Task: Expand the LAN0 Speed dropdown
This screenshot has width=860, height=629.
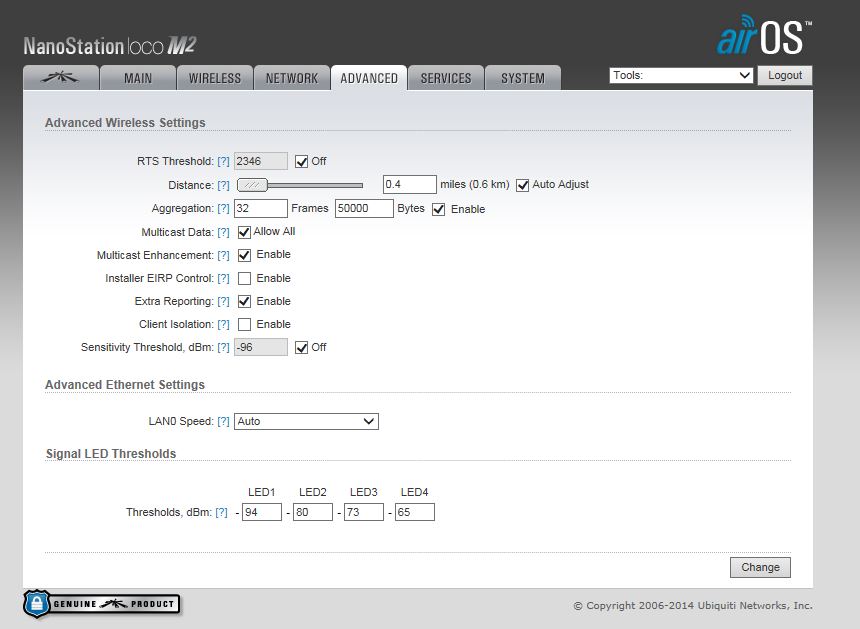Action: tap(306, 421)
